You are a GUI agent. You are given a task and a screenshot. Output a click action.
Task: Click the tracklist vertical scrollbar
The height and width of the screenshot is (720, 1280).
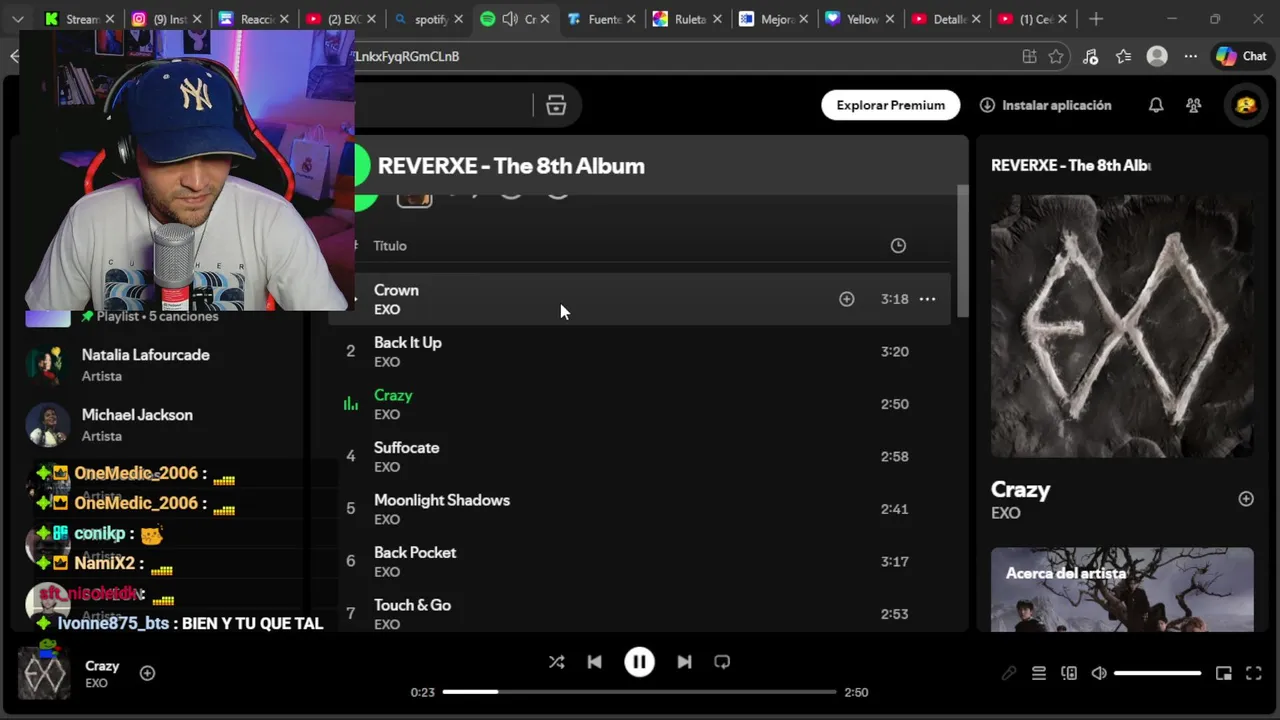click(x=963, y=252)
